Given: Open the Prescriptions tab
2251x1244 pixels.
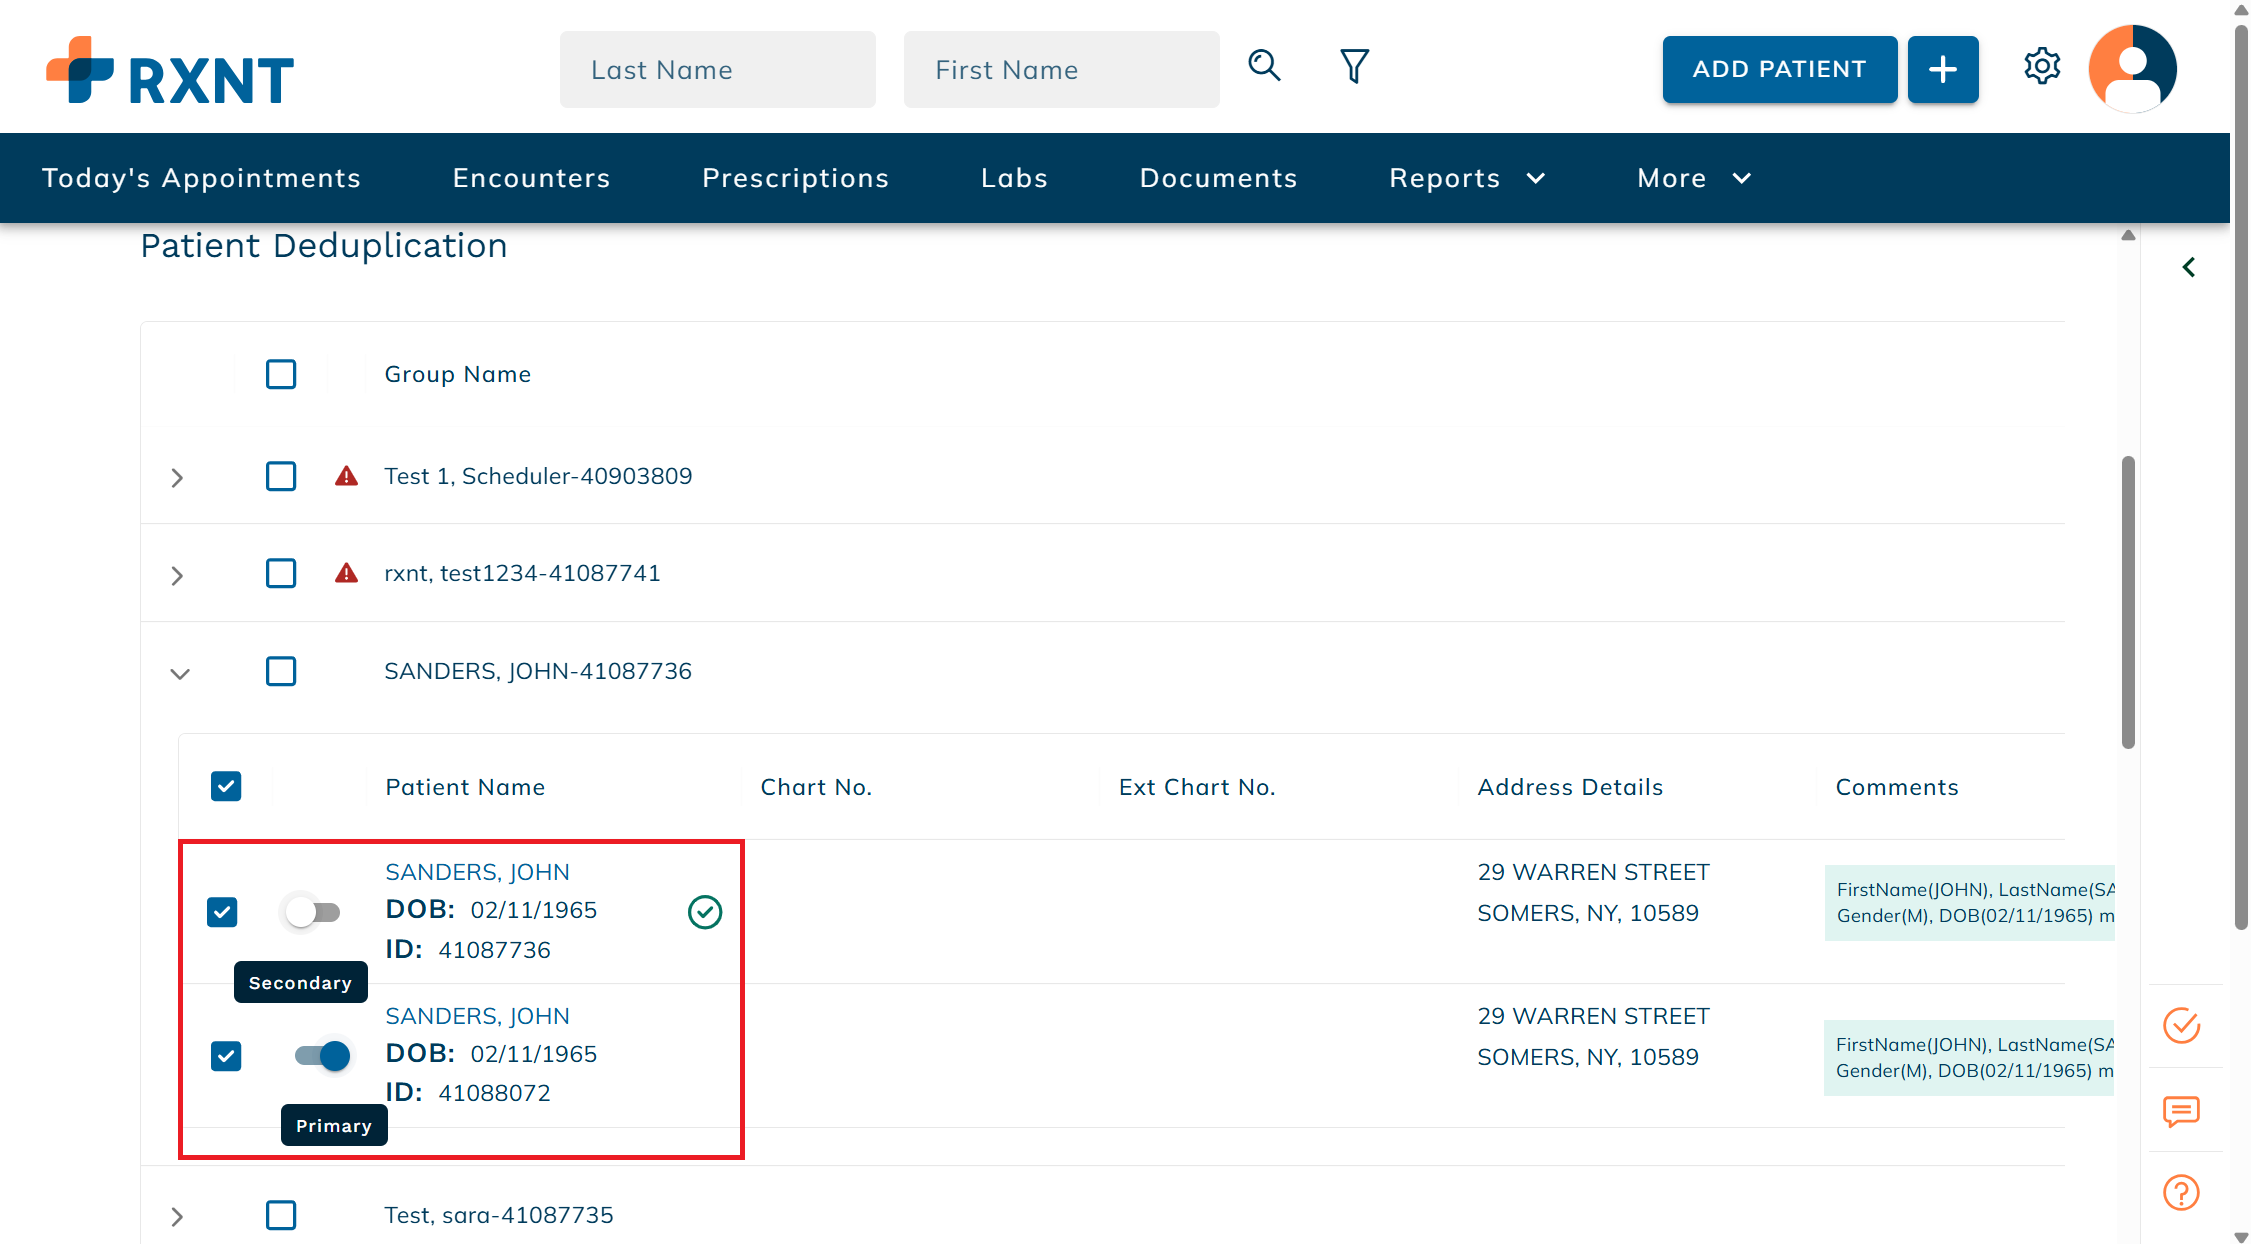Looking at the screenshot, I should (x=795, y=178).
